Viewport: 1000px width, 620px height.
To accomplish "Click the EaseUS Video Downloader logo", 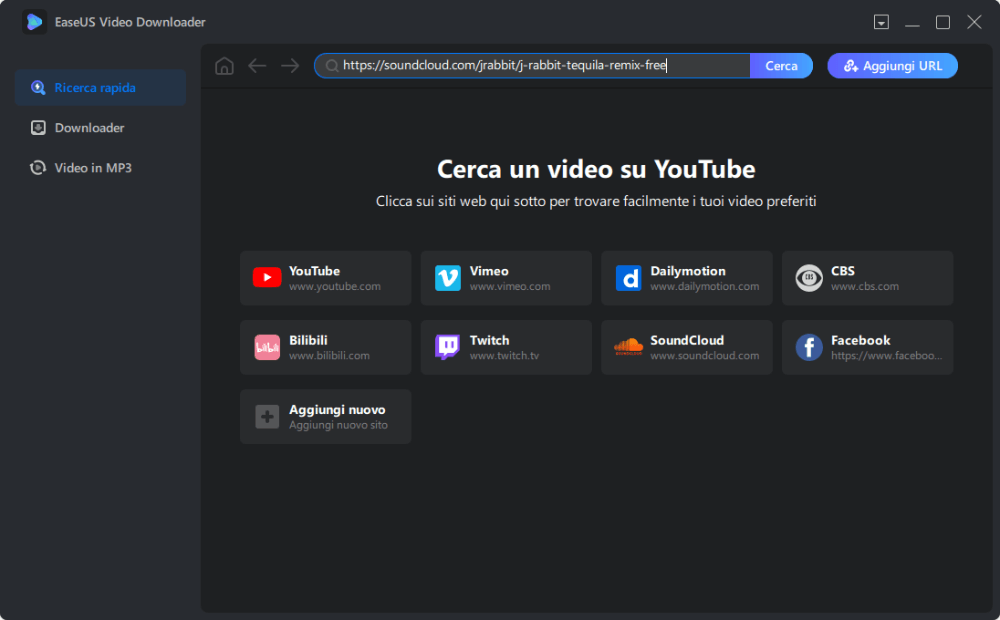I will (34, 21).
